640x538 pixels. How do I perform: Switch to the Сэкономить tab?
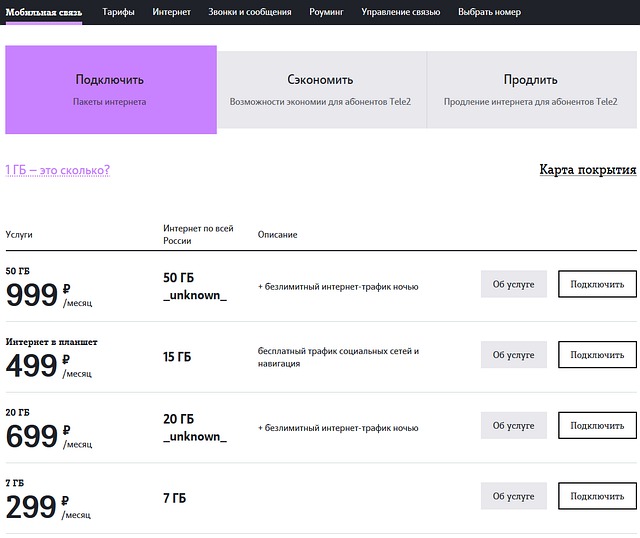(322, 89)
